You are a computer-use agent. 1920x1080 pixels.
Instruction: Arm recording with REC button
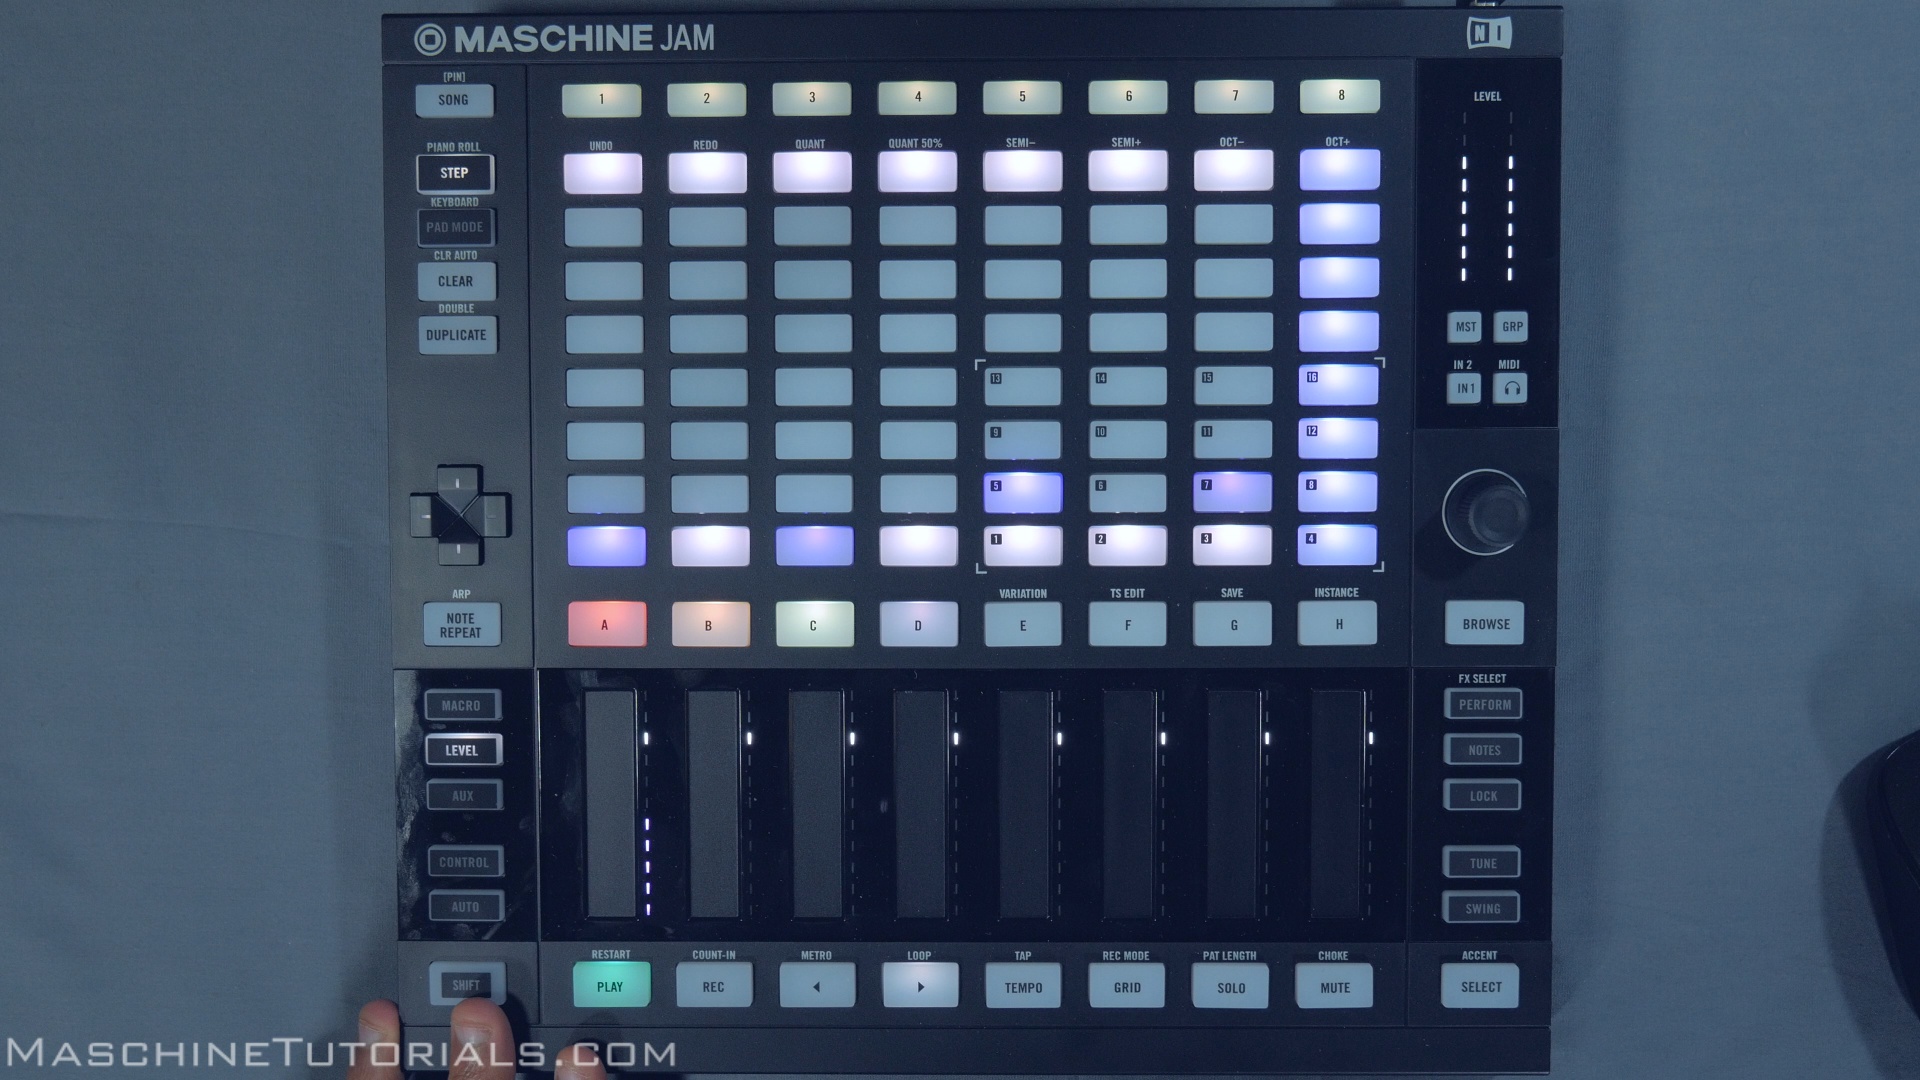pyautogui.click(x=714, y=986)
